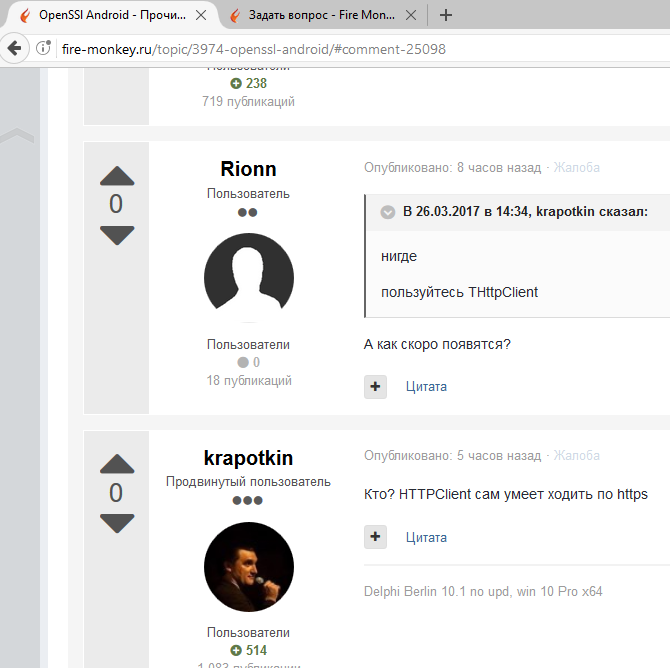Screen dimensions: 670x668
Task: Click quote header 'В 26.03.2017 в 14:34'
Action: click(x=467, y=212)
